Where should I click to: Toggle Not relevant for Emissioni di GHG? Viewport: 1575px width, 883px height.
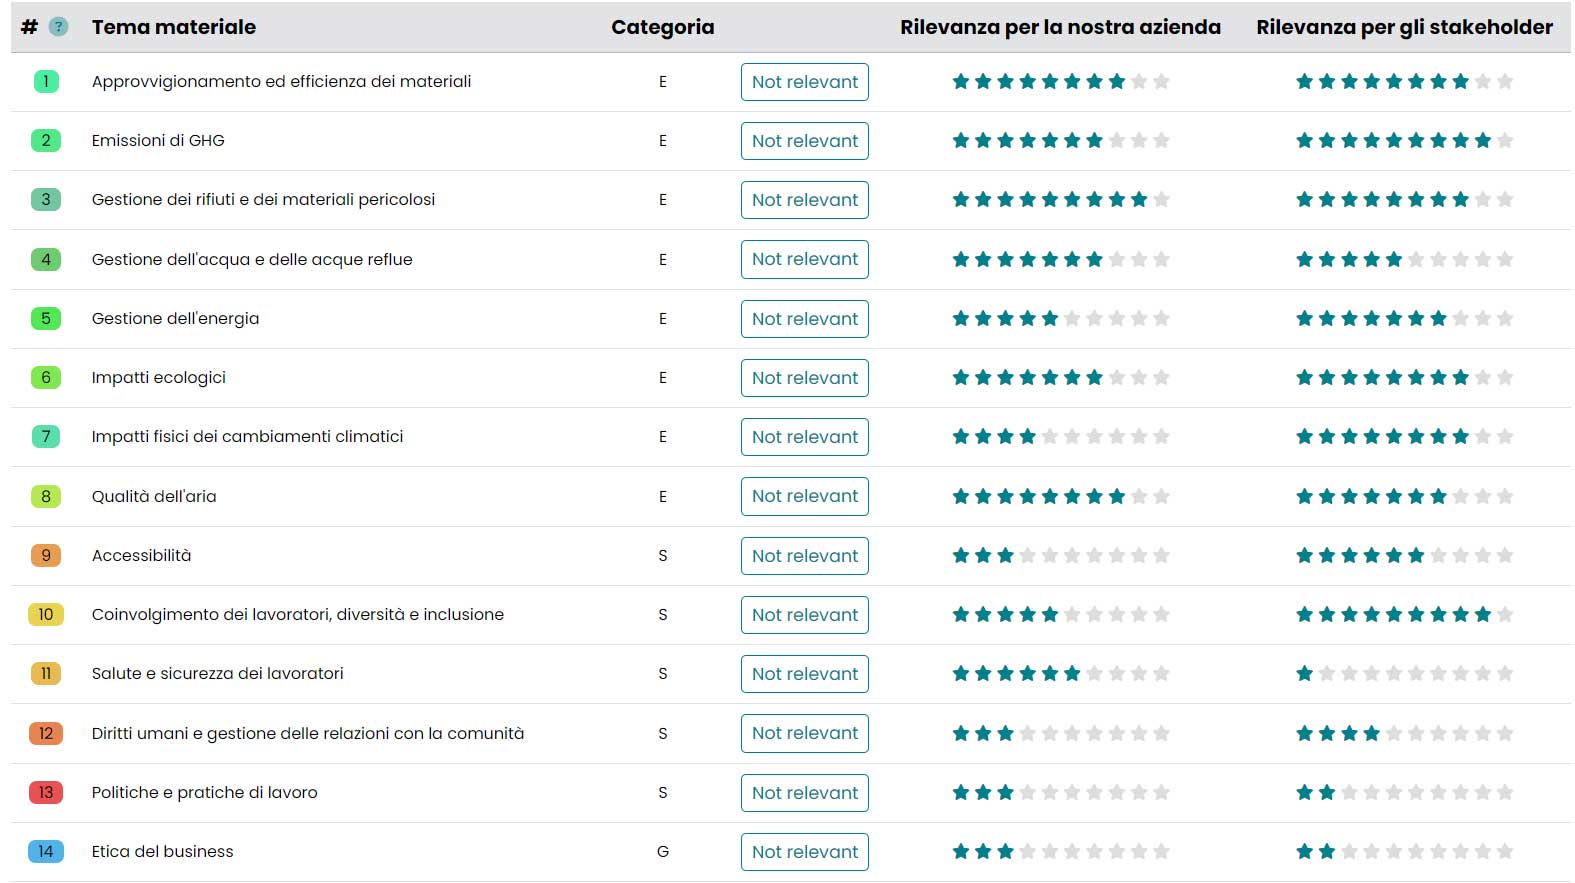(804, 141)
